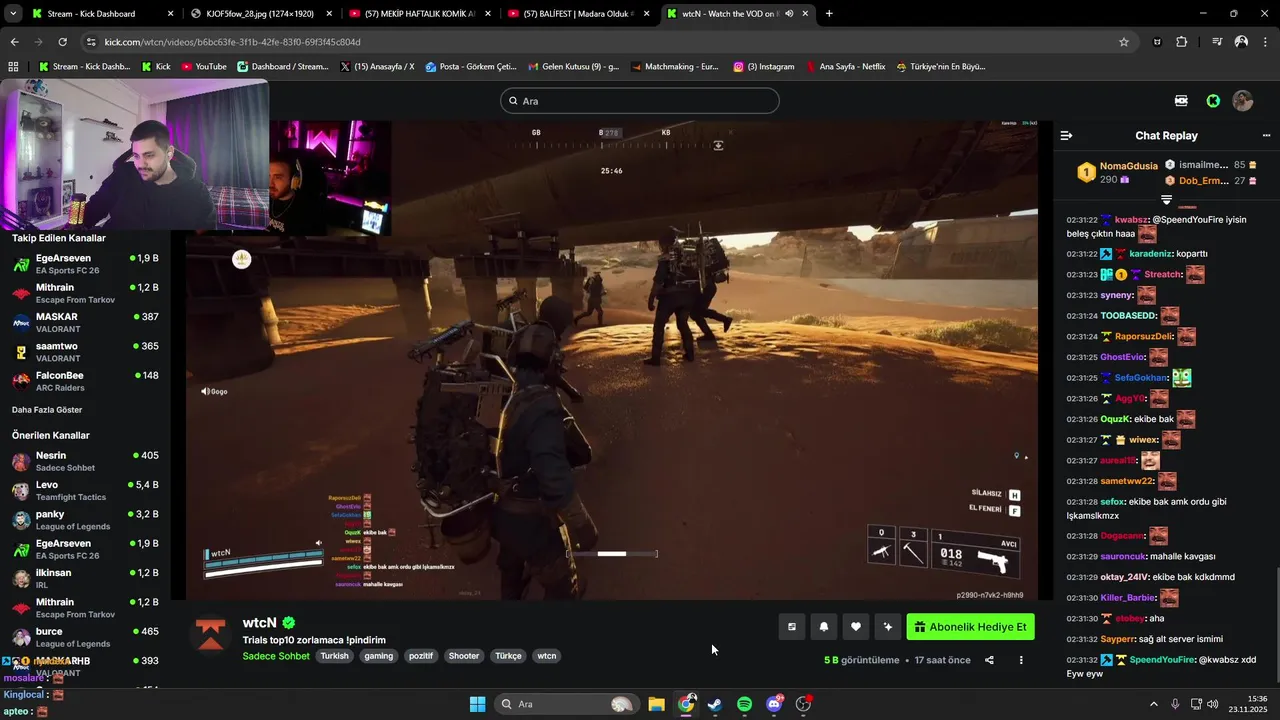Screen dimensions: 1280x720
Task: Open the wtcN channel avatar
Action: pyautogui.click(x=210, y=634)
